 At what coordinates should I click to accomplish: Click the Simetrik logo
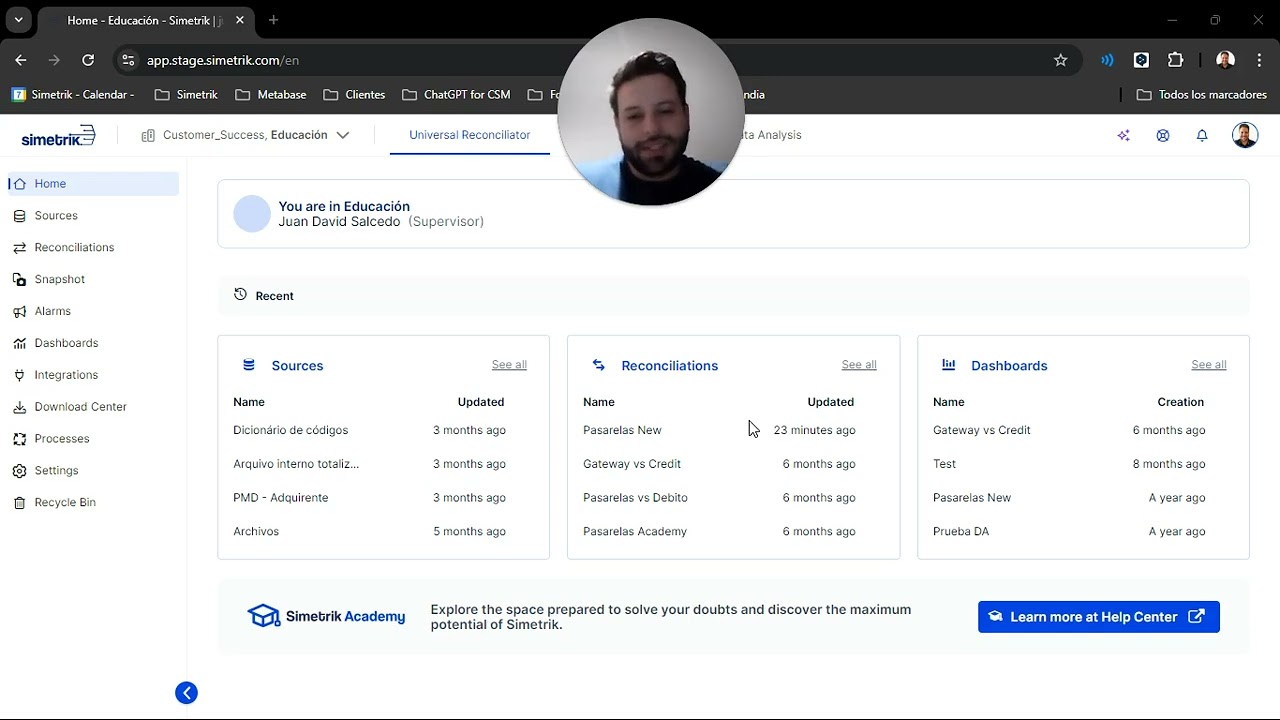pyautogui.click(x=58, y=136)
